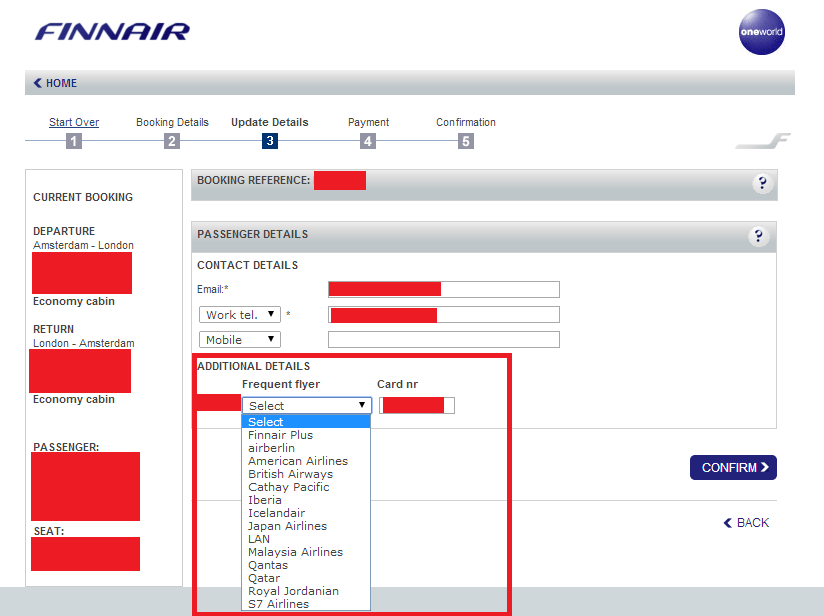Select Payment step label

tap(368, 122)
